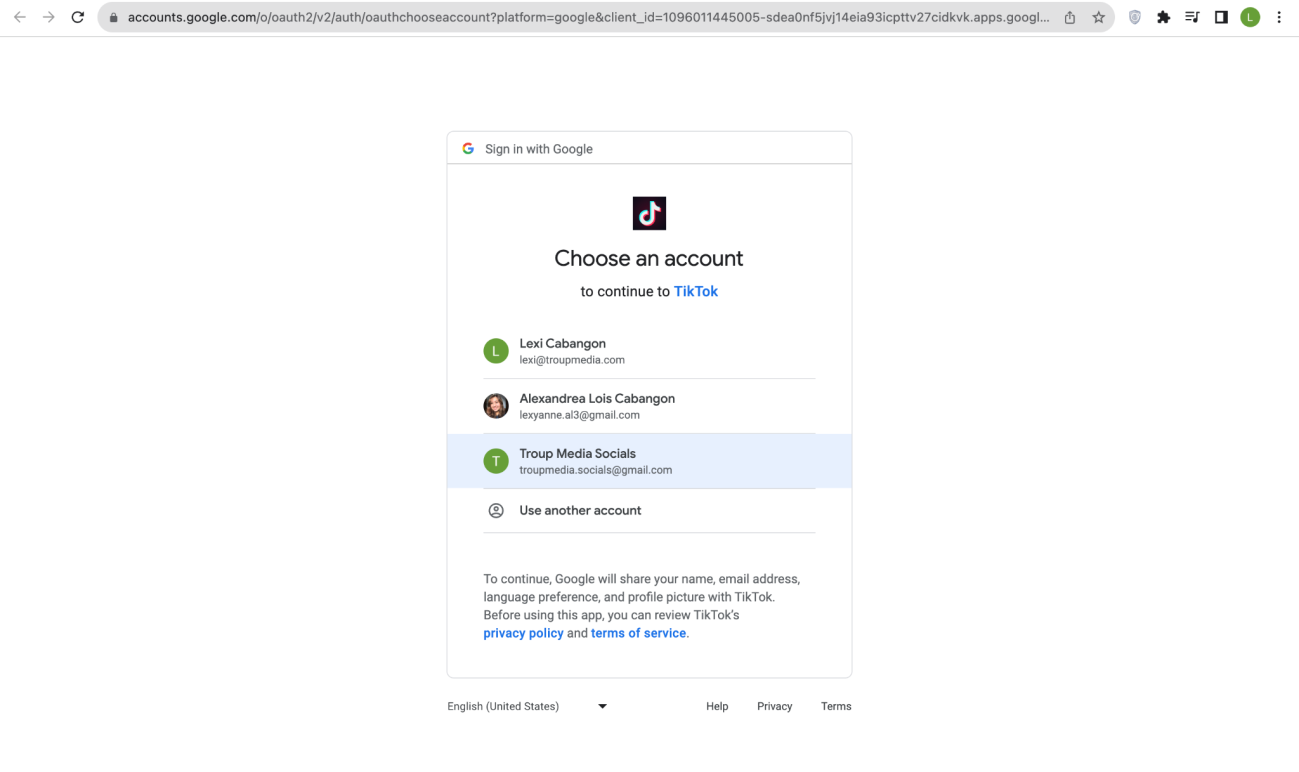Open the TikTok link in heading

coord(695,292)
